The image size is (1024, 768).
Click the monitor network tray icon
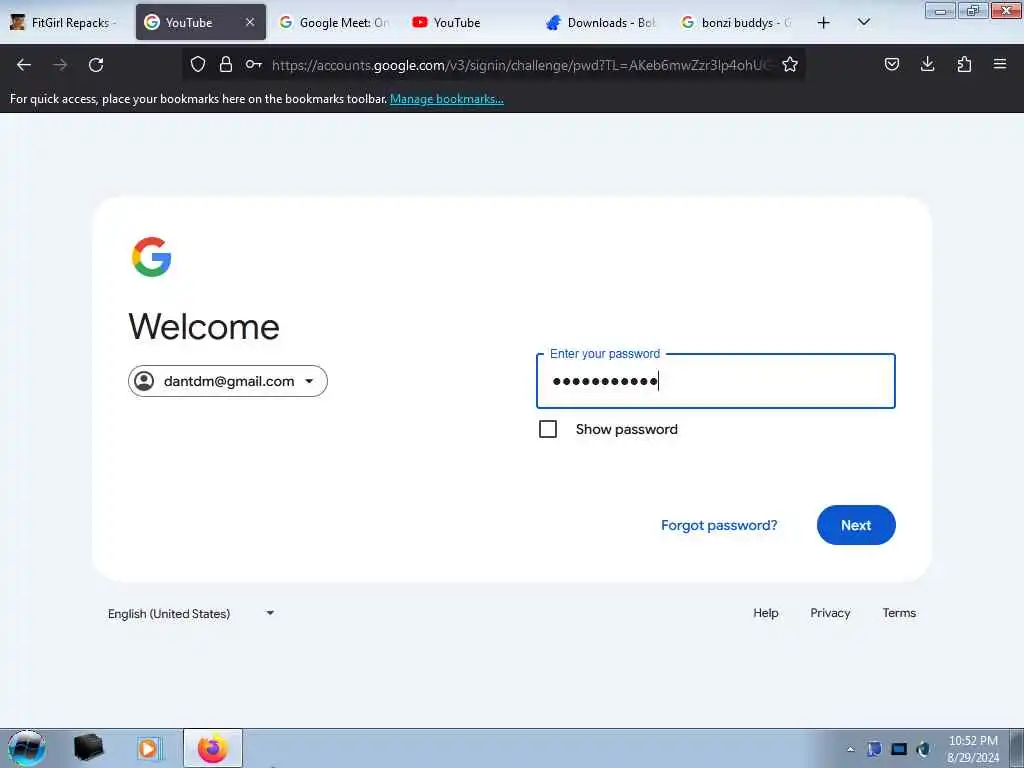pos(899,749)
